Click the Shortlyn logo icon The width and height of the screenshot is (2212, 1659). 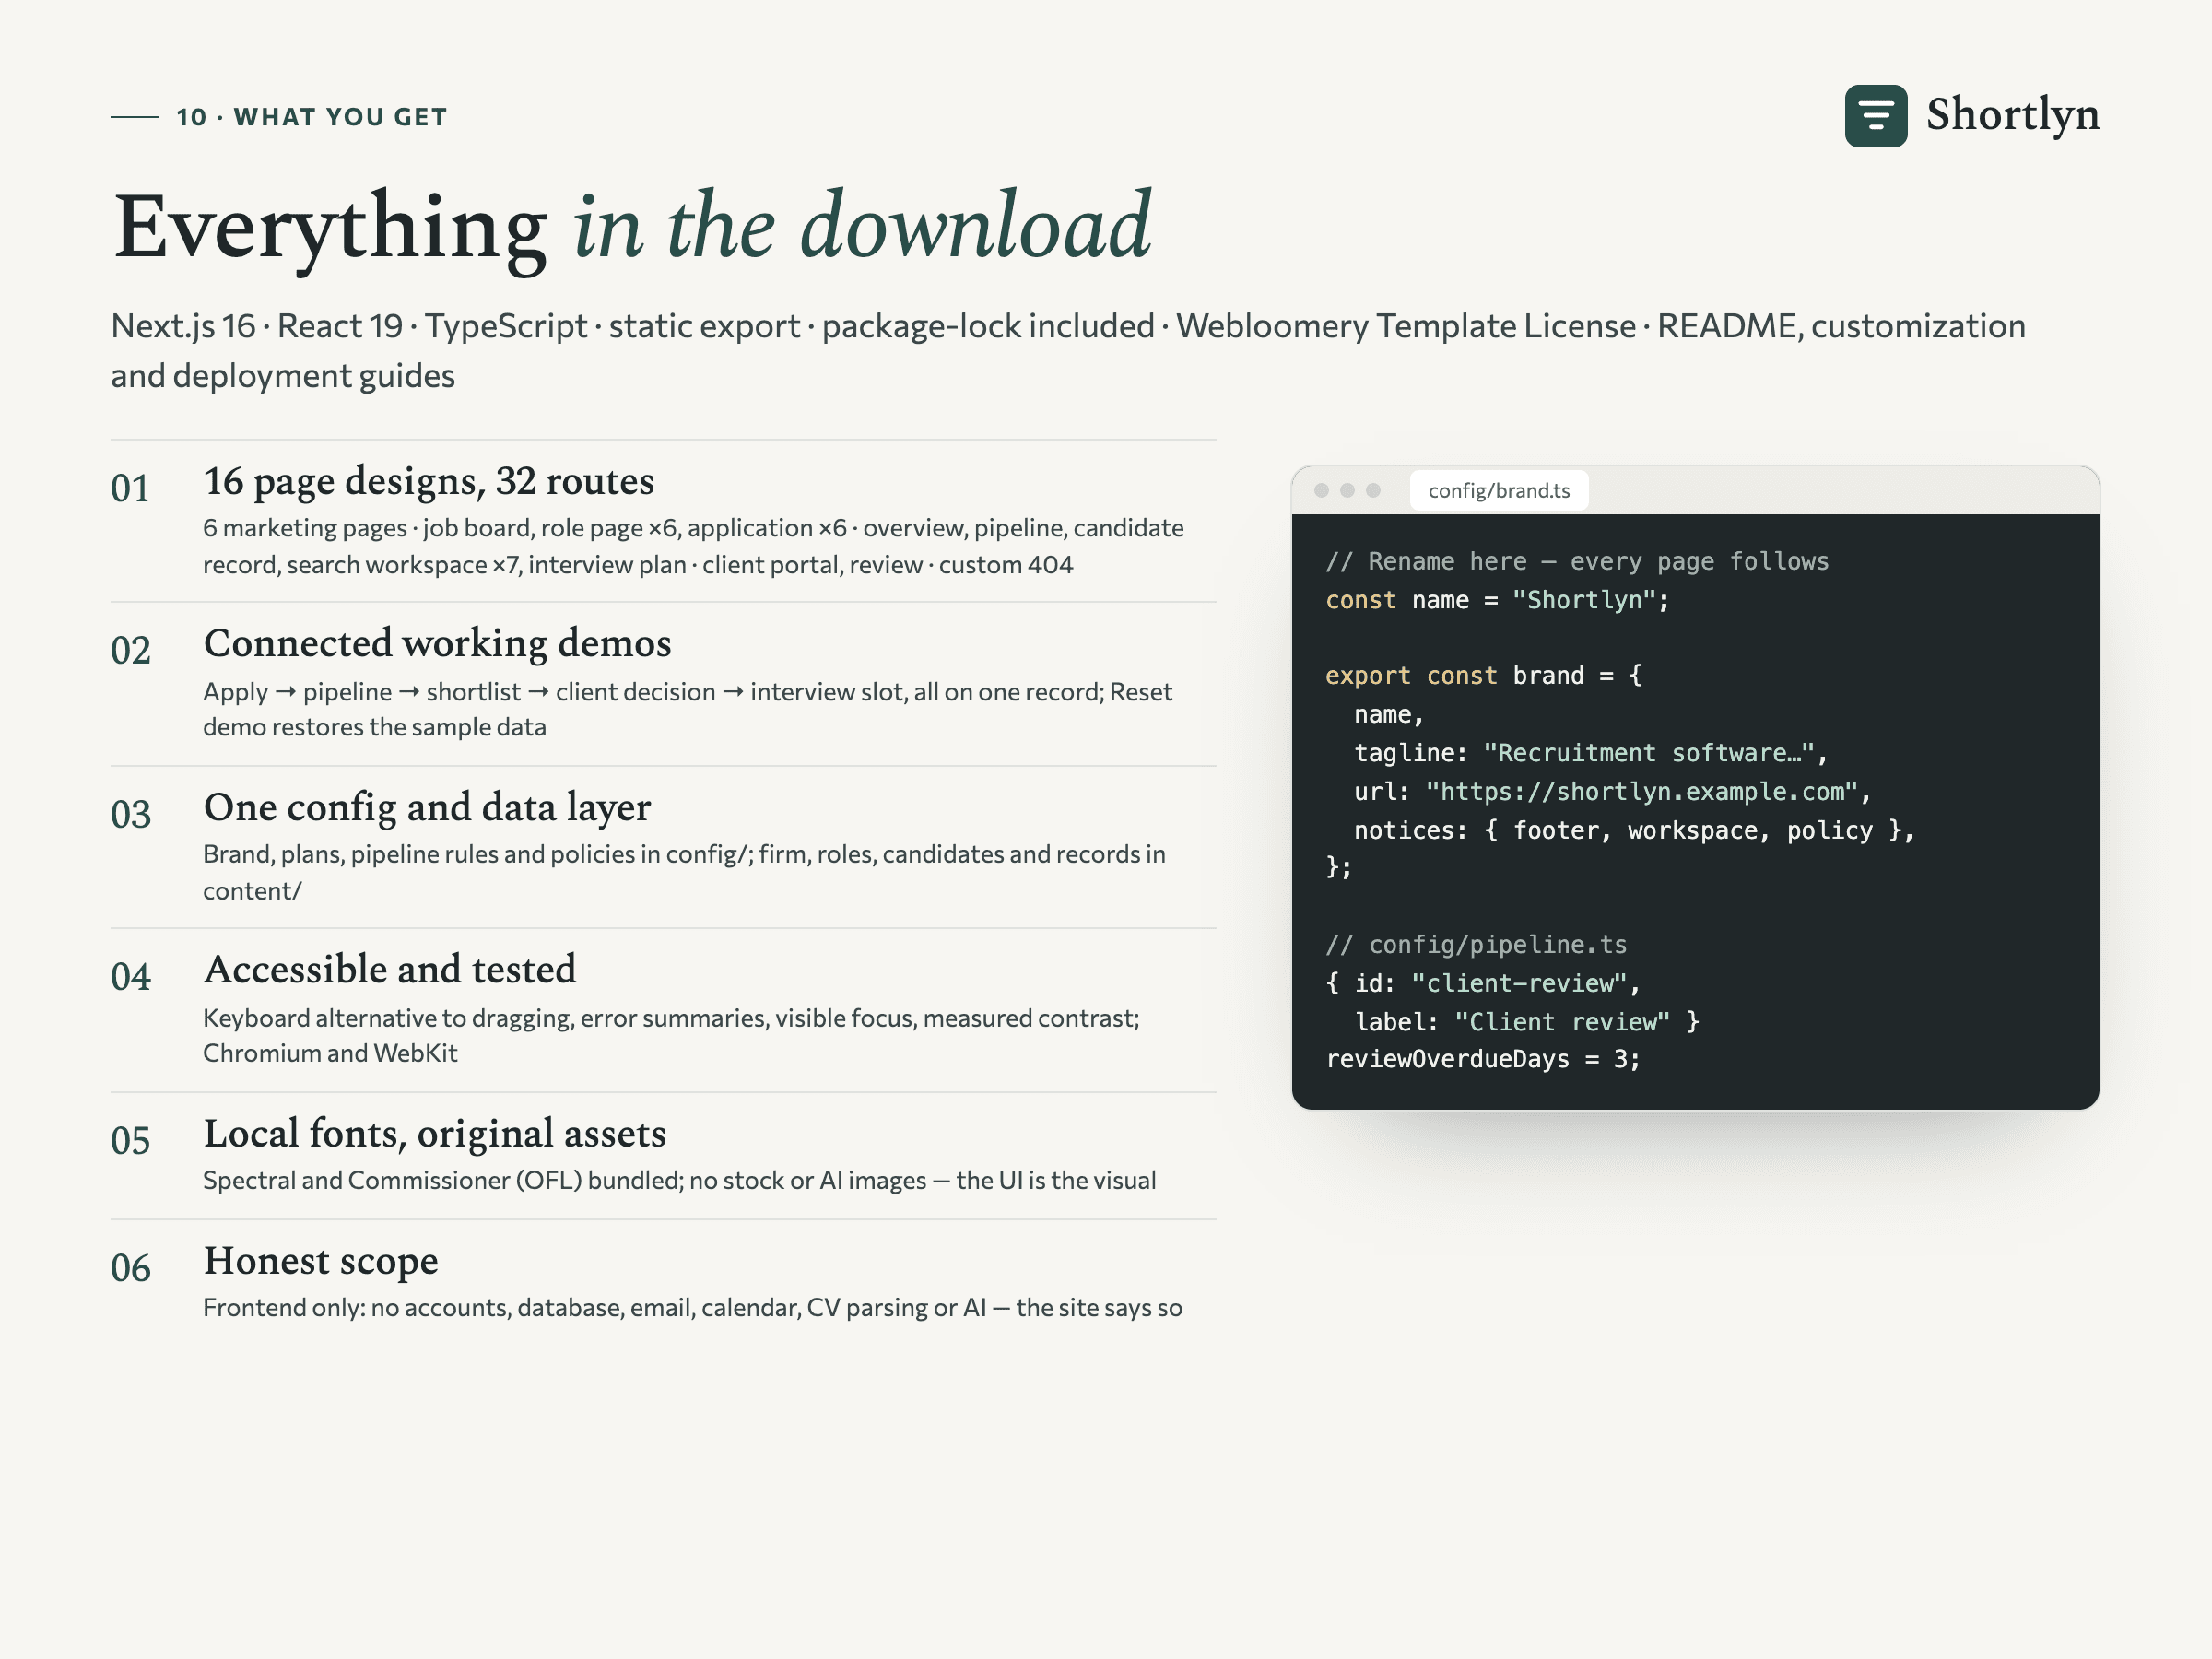coord(1875,116)
